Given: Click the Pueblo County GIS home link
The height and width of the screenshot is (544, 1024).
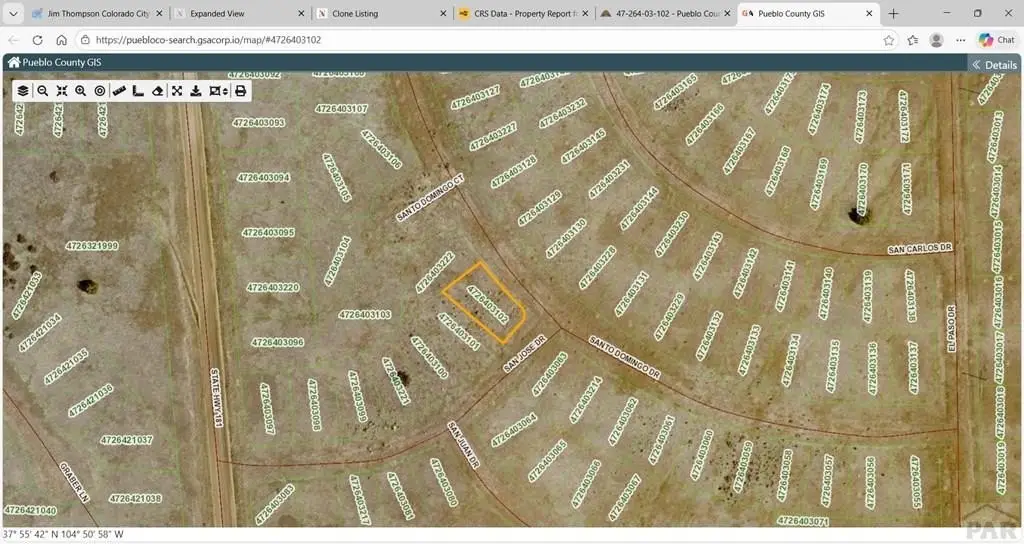Looking at the screenshot, I should point(55,62).
